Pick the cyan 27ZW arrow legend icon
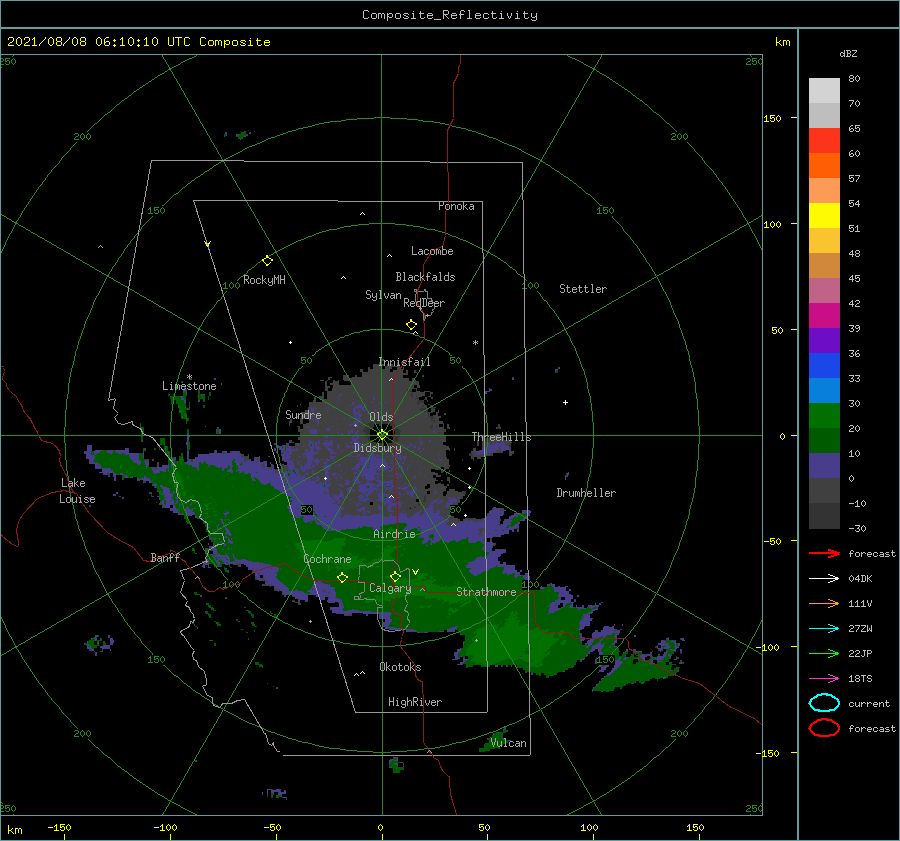 (824, 629)
